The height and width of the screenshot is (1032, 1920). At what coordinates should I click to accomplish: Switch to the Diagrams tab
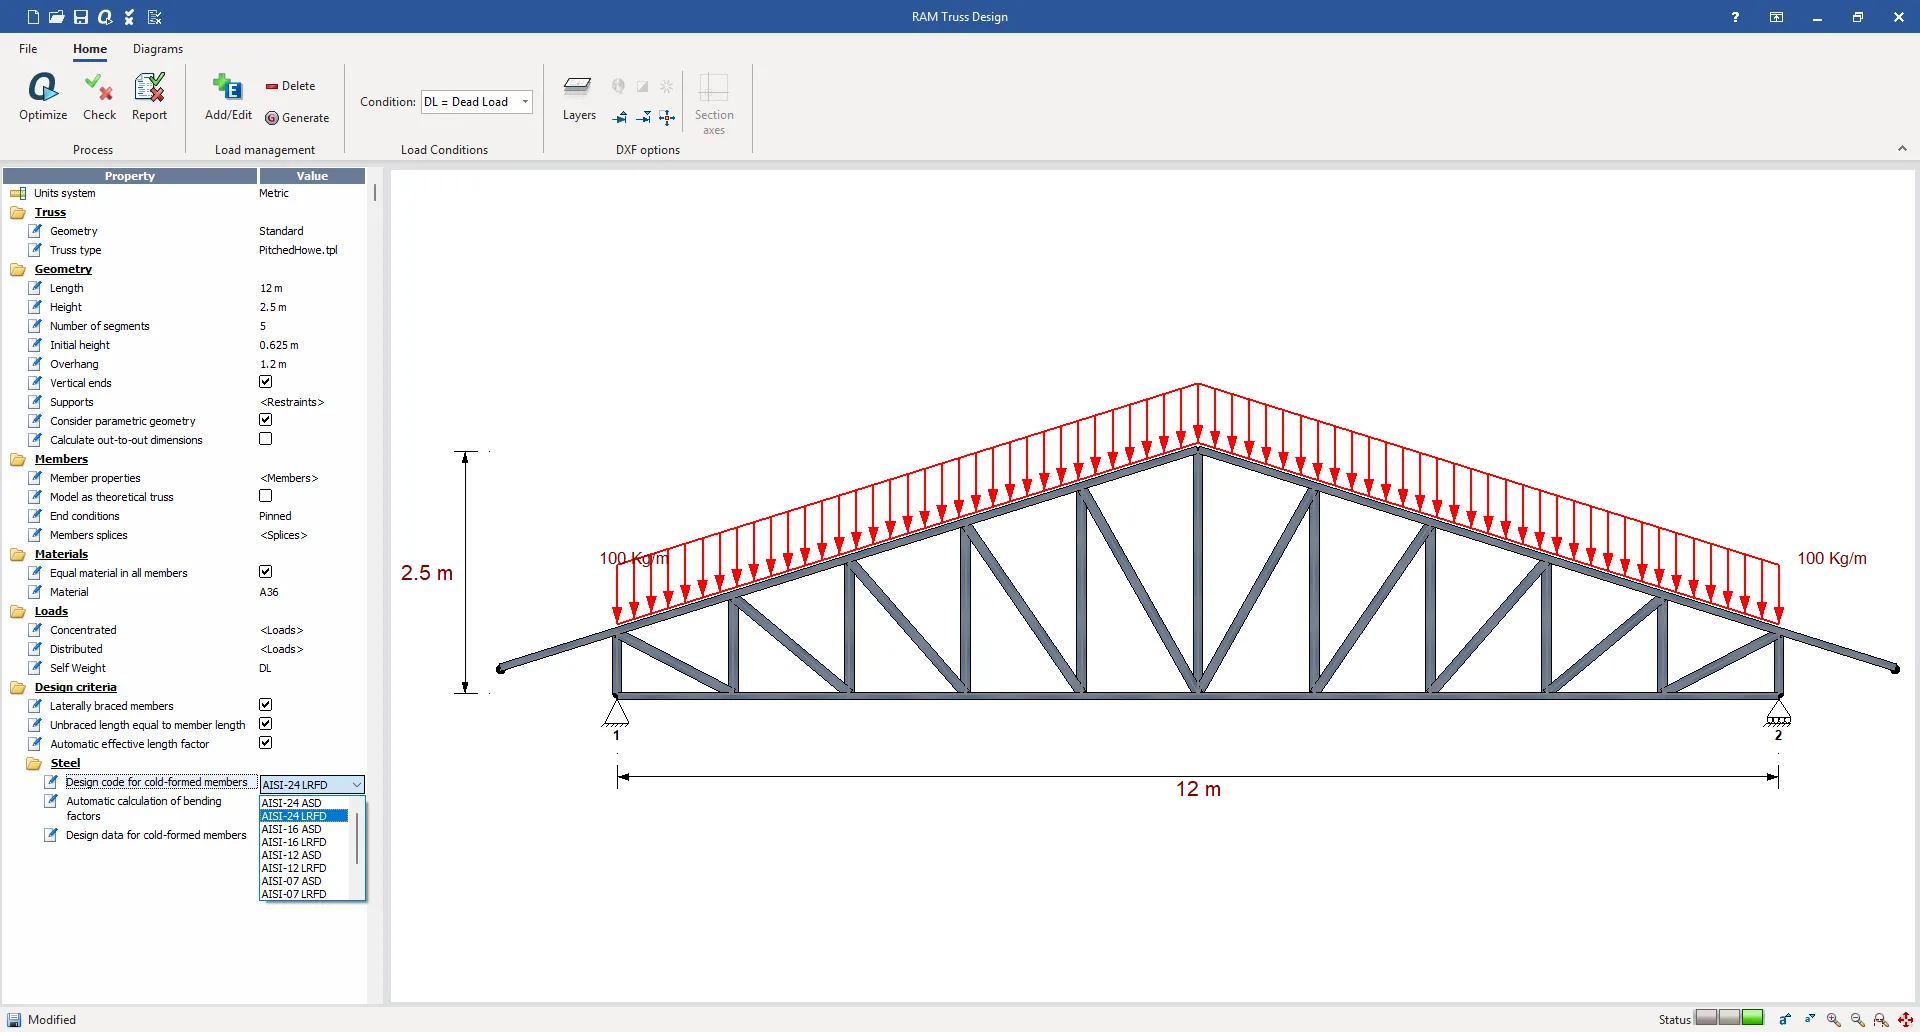158,49
